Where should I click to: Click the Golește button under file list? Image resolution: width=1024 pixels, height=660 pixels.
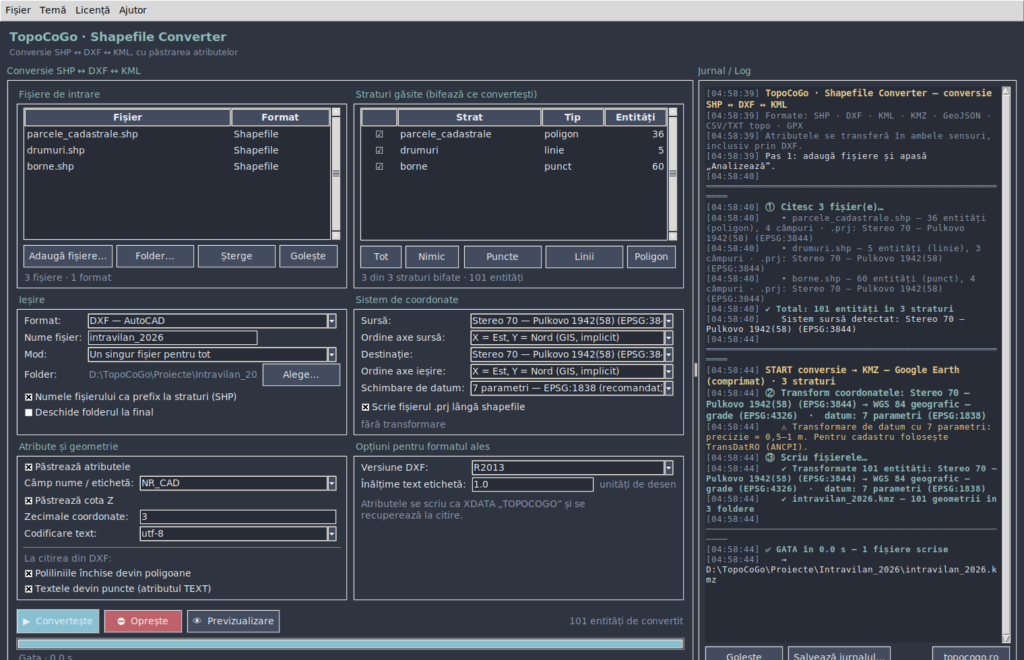(308, 256)
